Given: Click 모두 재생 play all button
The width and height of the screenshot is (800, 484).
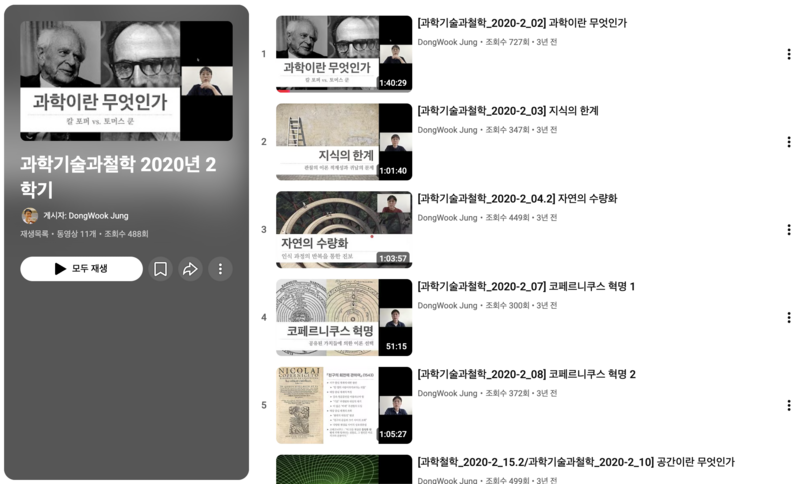Looking at the screenshot, I should pos(82,269).
